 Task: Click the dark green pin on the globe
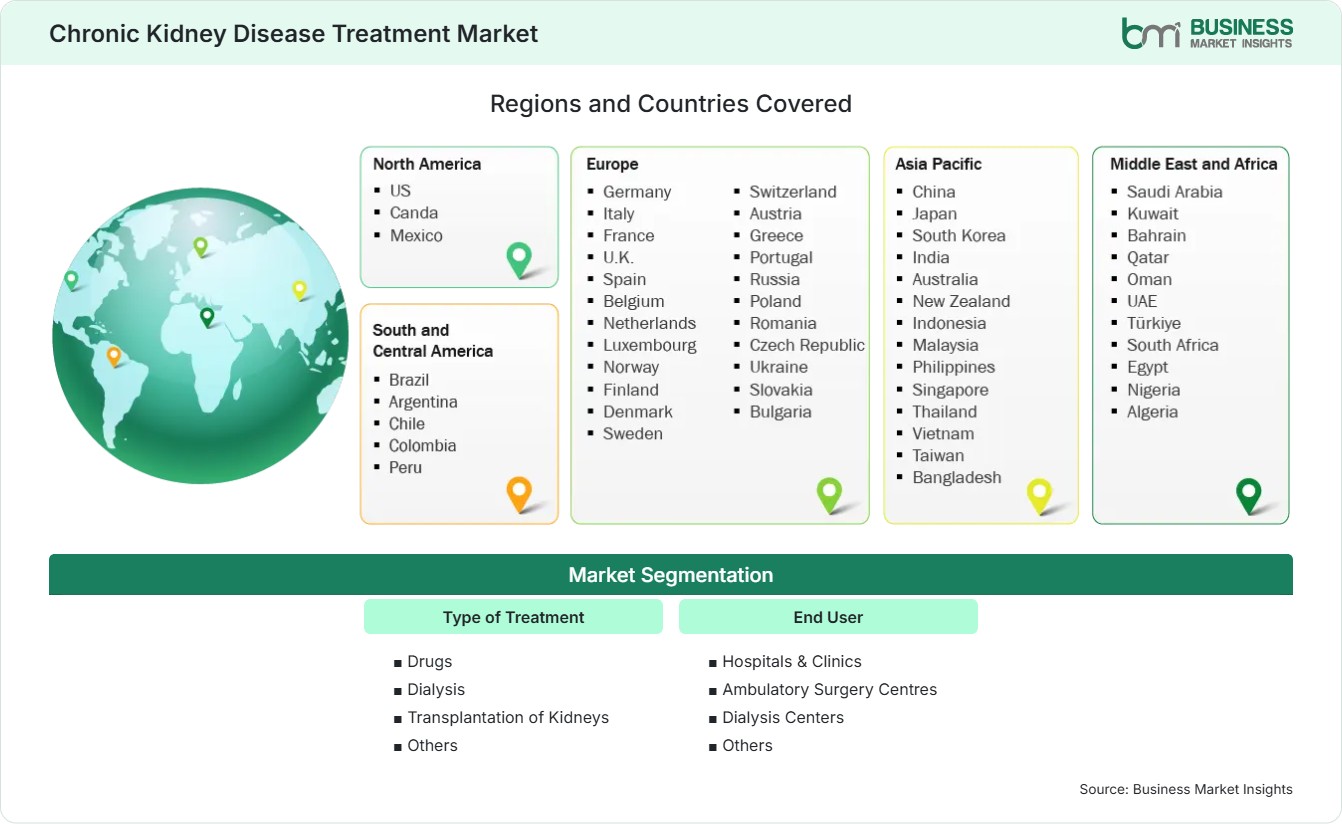[207, 317]
